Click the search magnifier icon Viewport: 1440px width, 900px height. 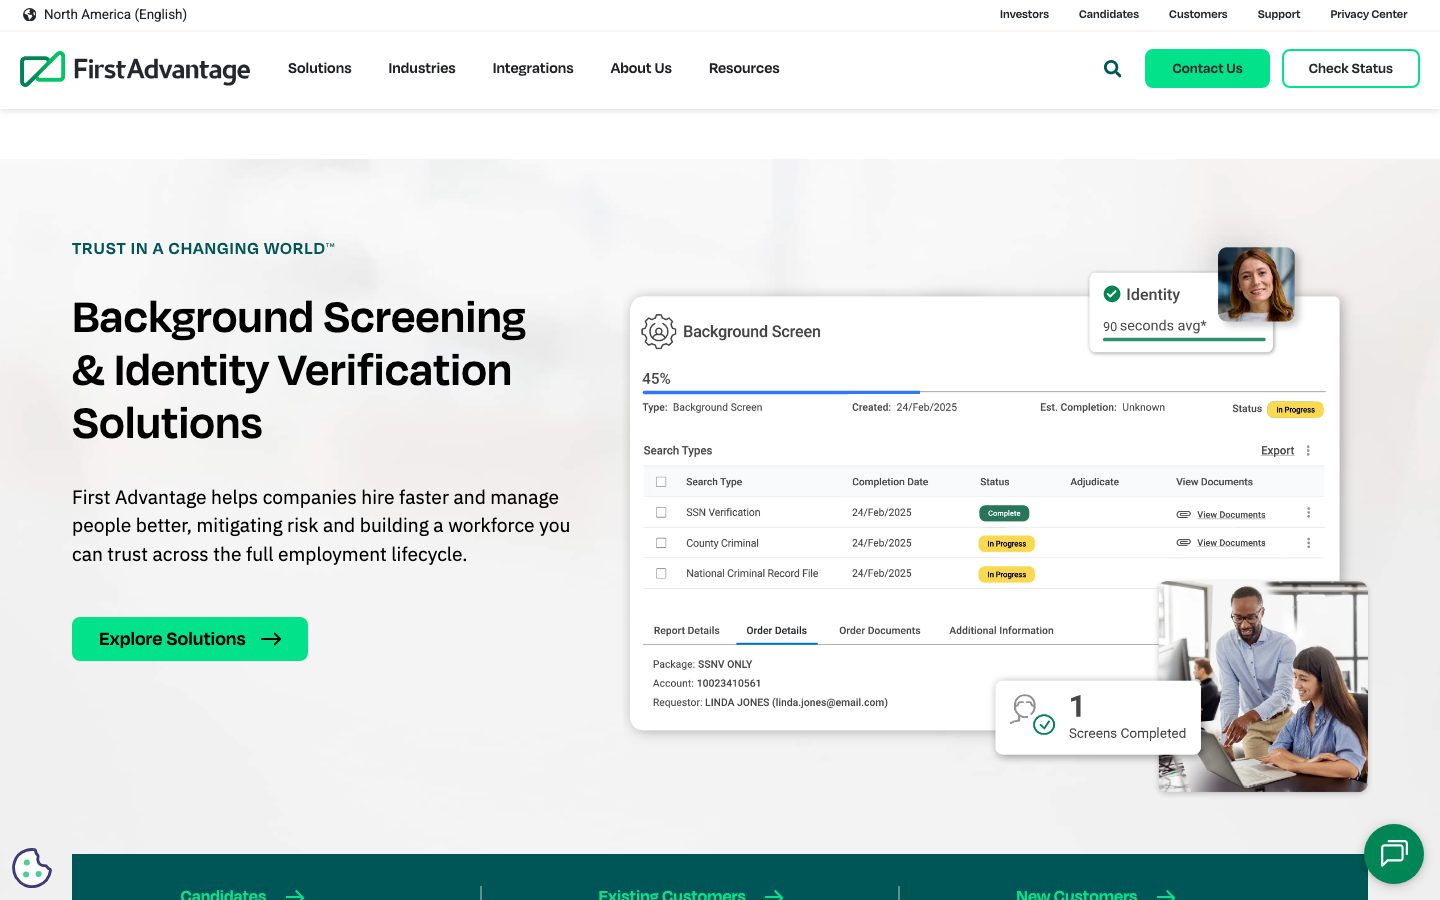click(x=1112, y=69)
